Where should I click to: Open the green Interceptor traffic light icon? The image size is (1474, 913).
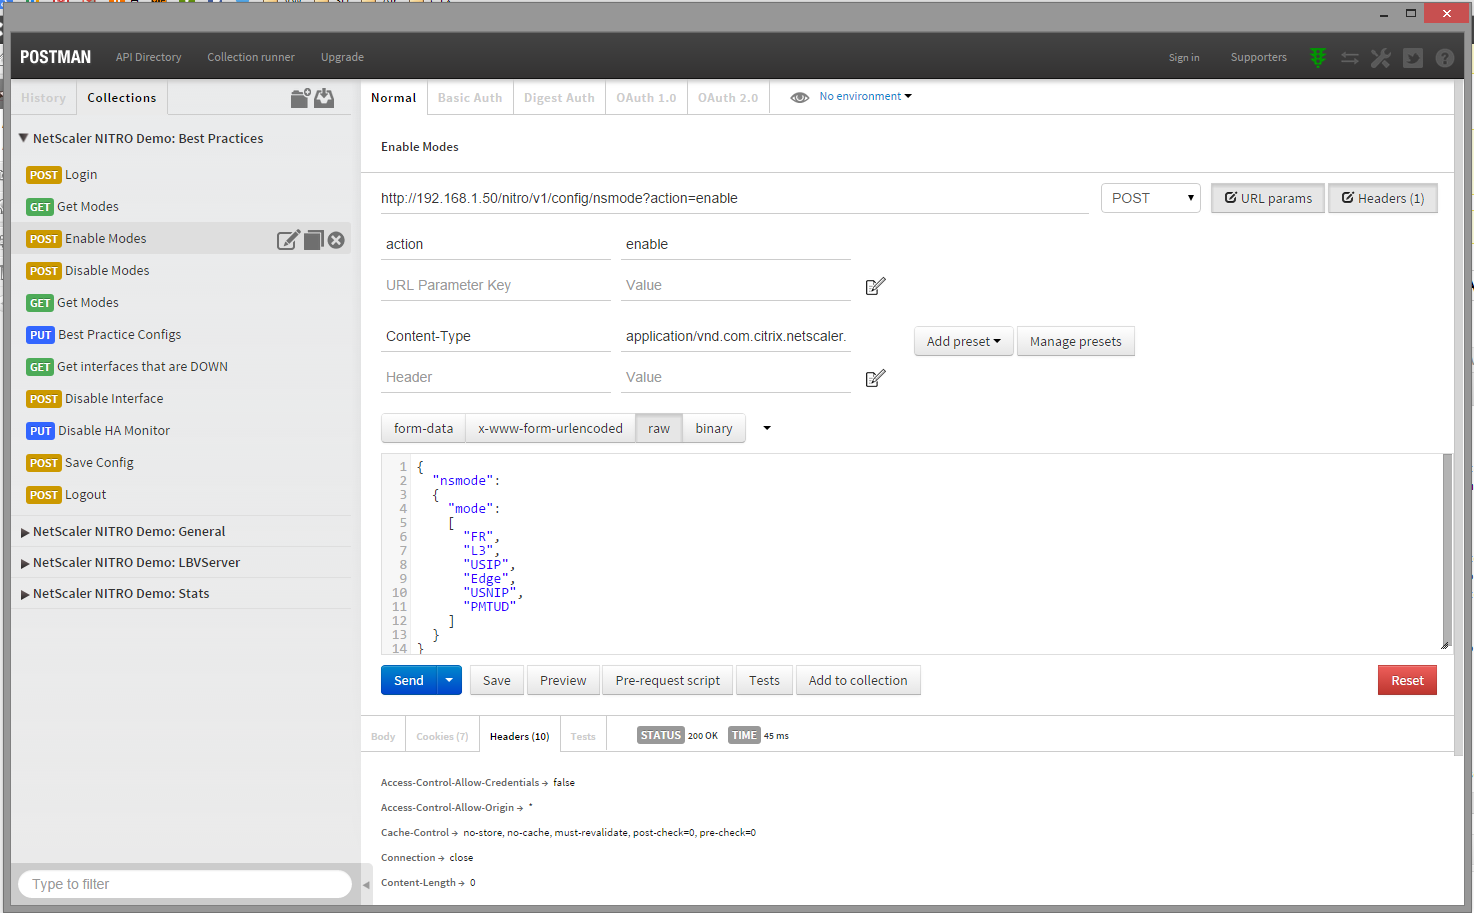[1318, 58]
